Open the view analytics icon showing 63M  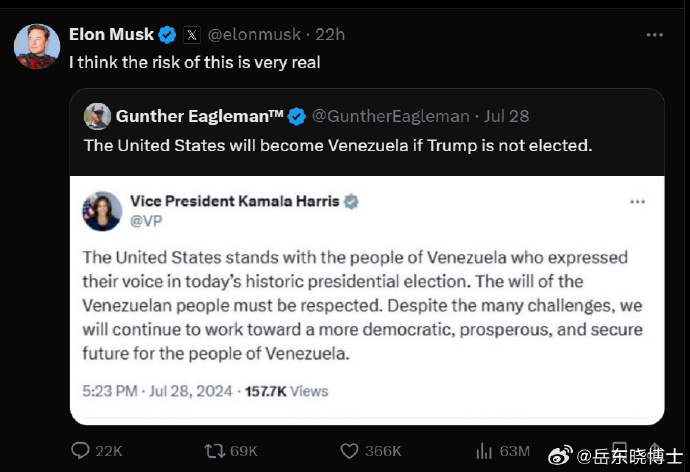484,451
